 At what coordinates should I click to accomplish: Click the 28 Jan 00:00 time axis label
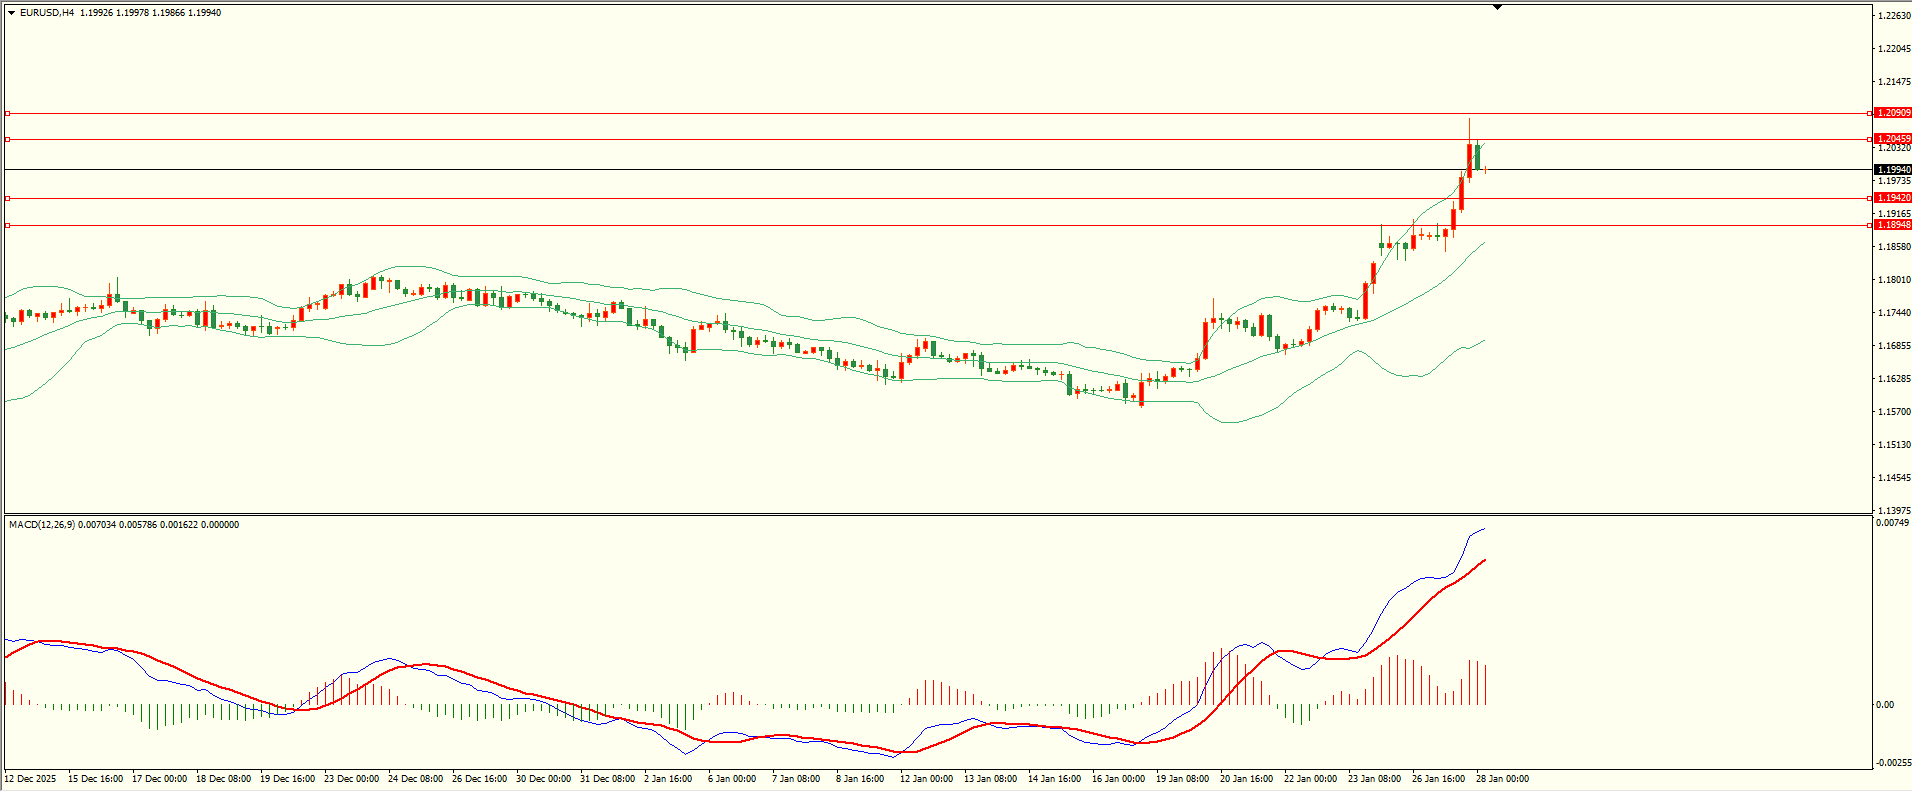click(x=1501, y=779)
